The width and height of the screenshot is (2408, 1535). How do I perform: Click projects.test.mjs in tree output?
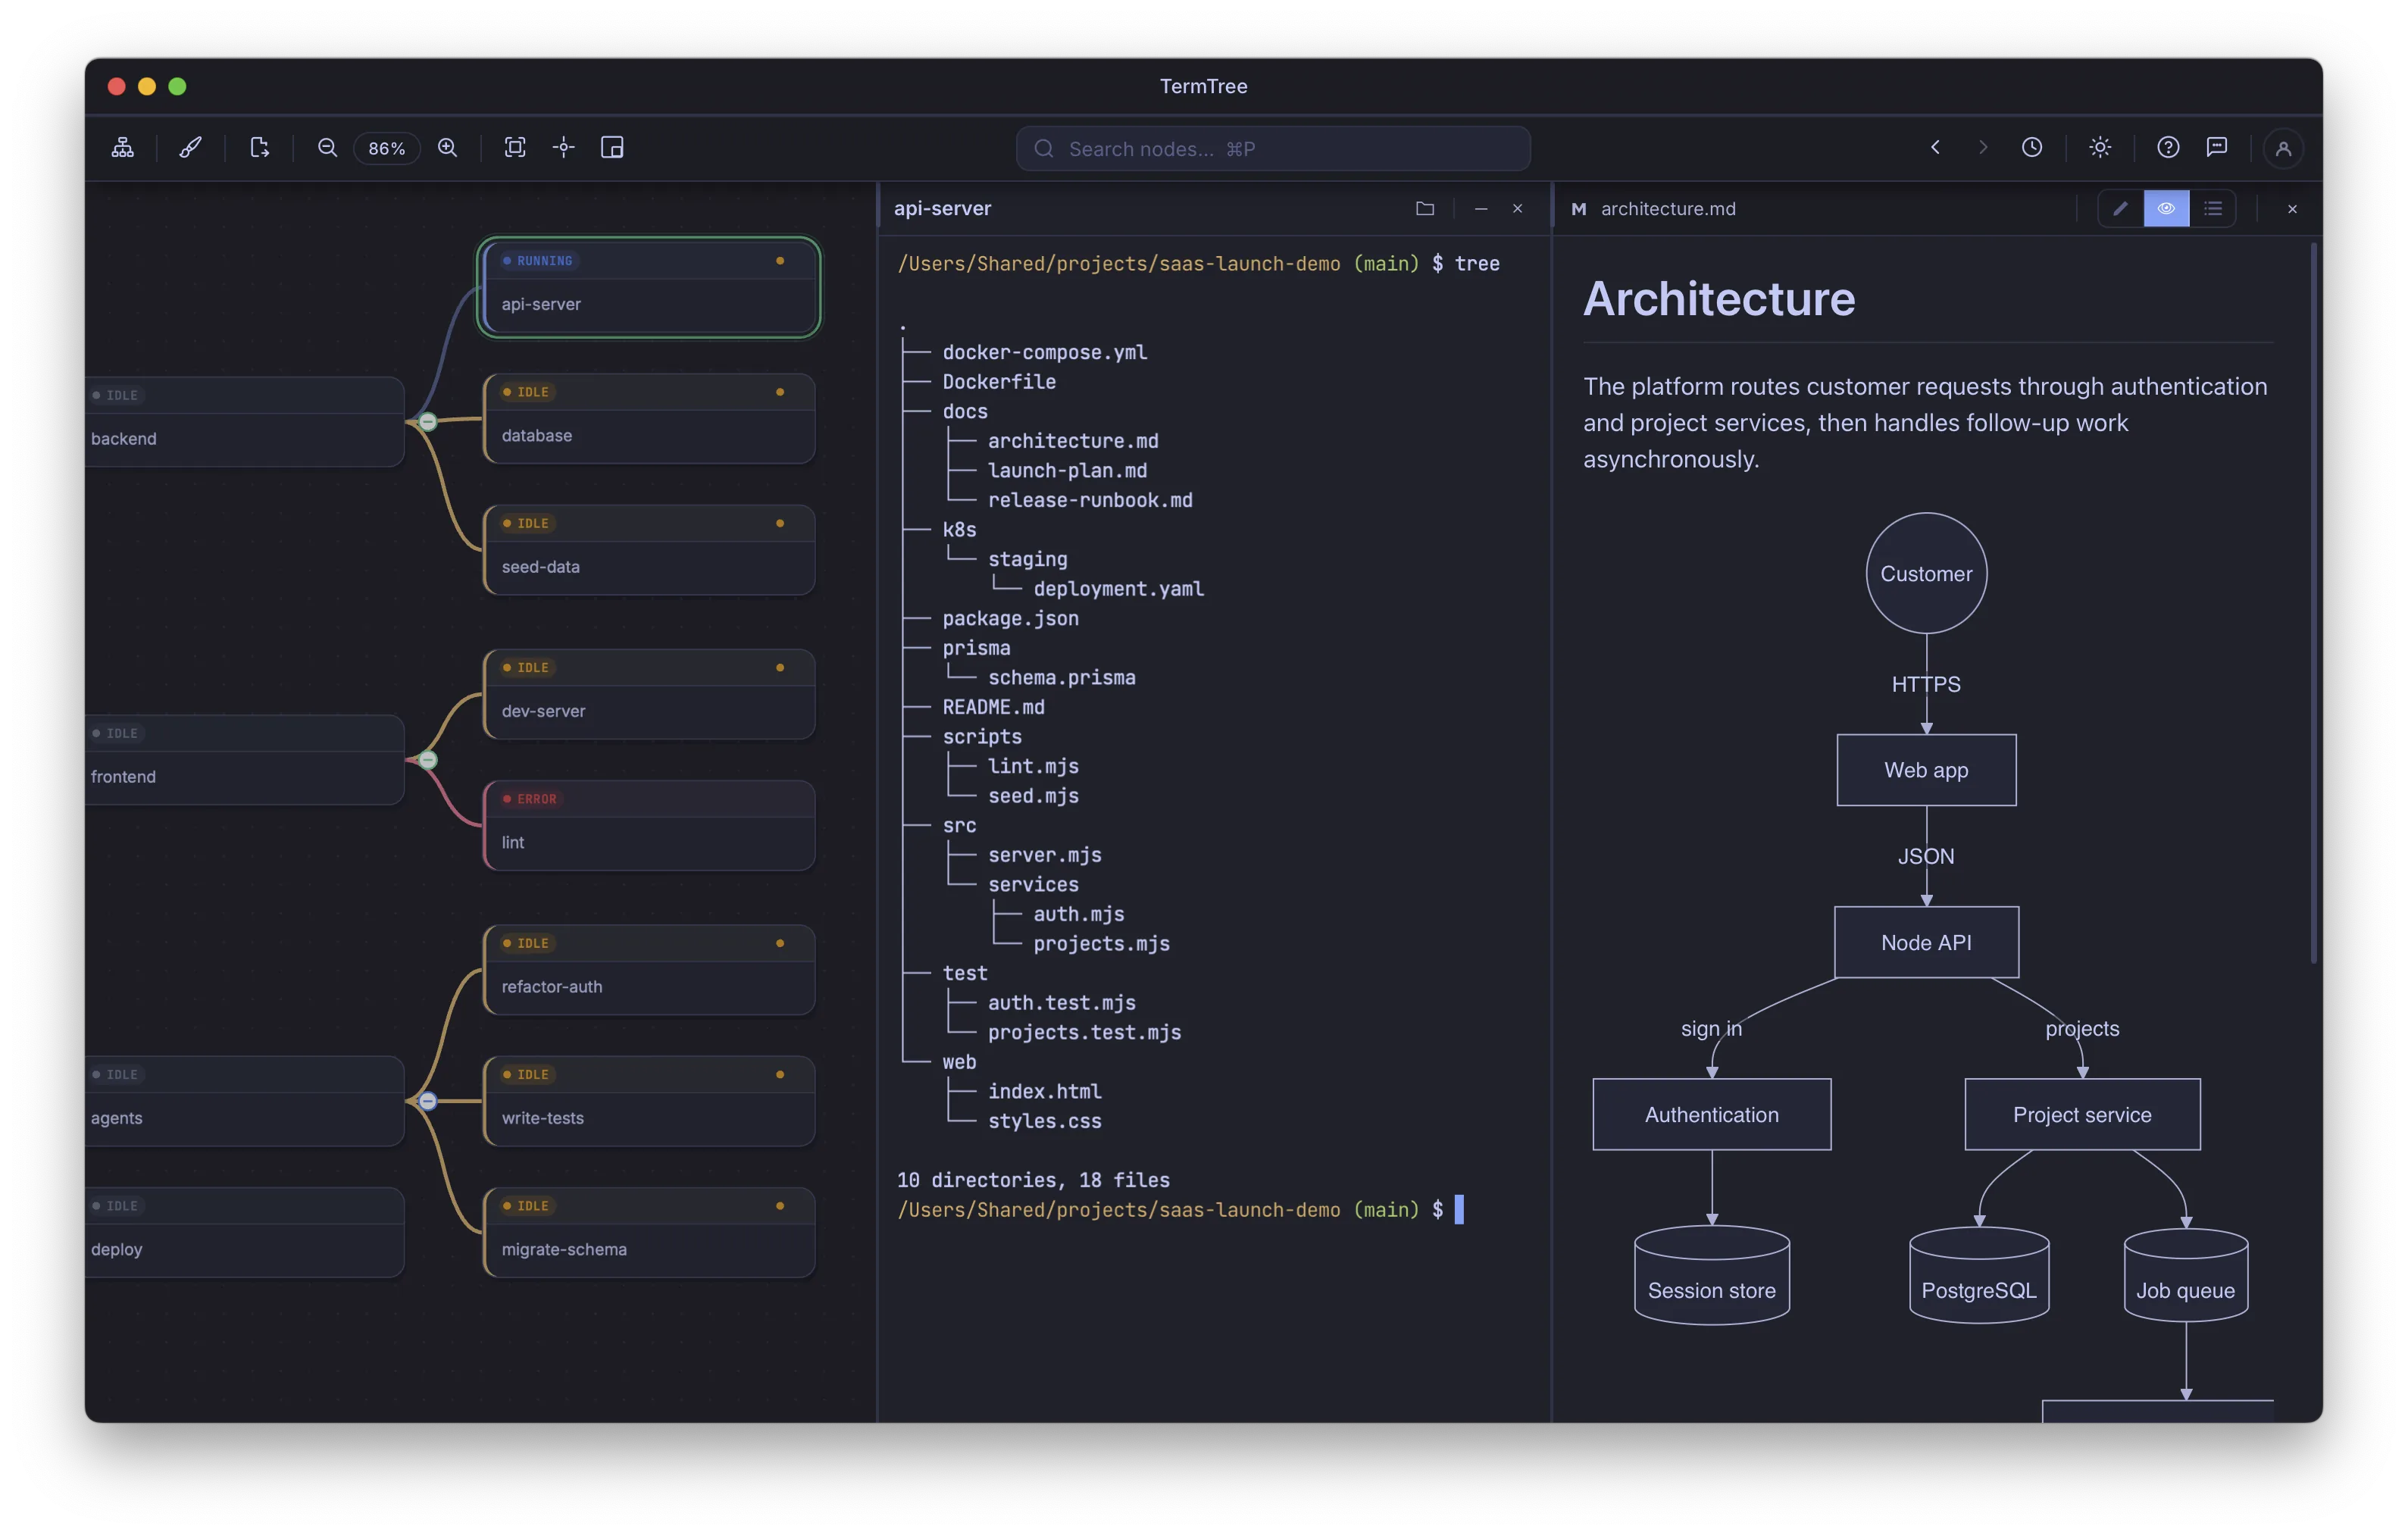pyautogui.click(x=1085, y=1032)
